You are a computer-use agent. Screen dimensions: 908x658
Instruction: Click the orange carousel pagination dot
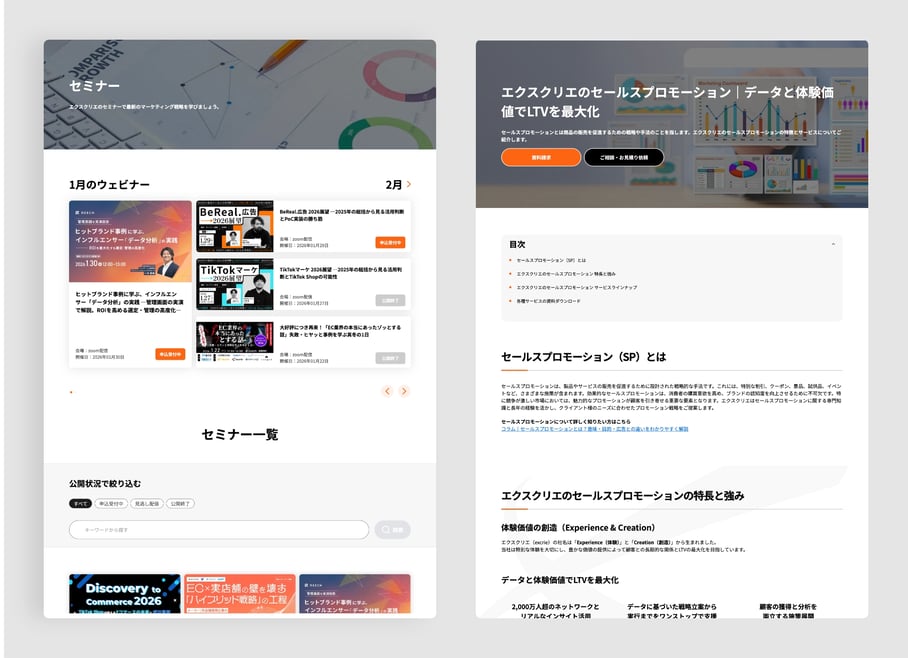coord(71,393)
